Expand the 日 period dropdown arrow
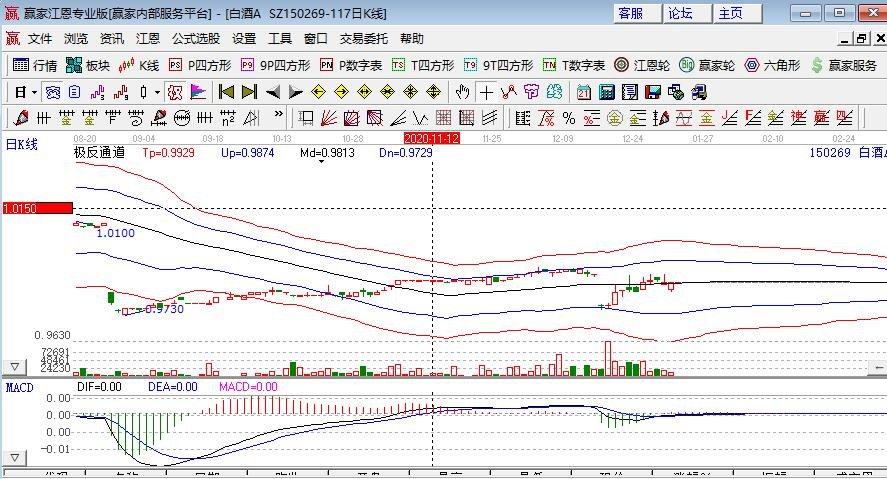This screenshot has height=479, width=887. (35, 92)
